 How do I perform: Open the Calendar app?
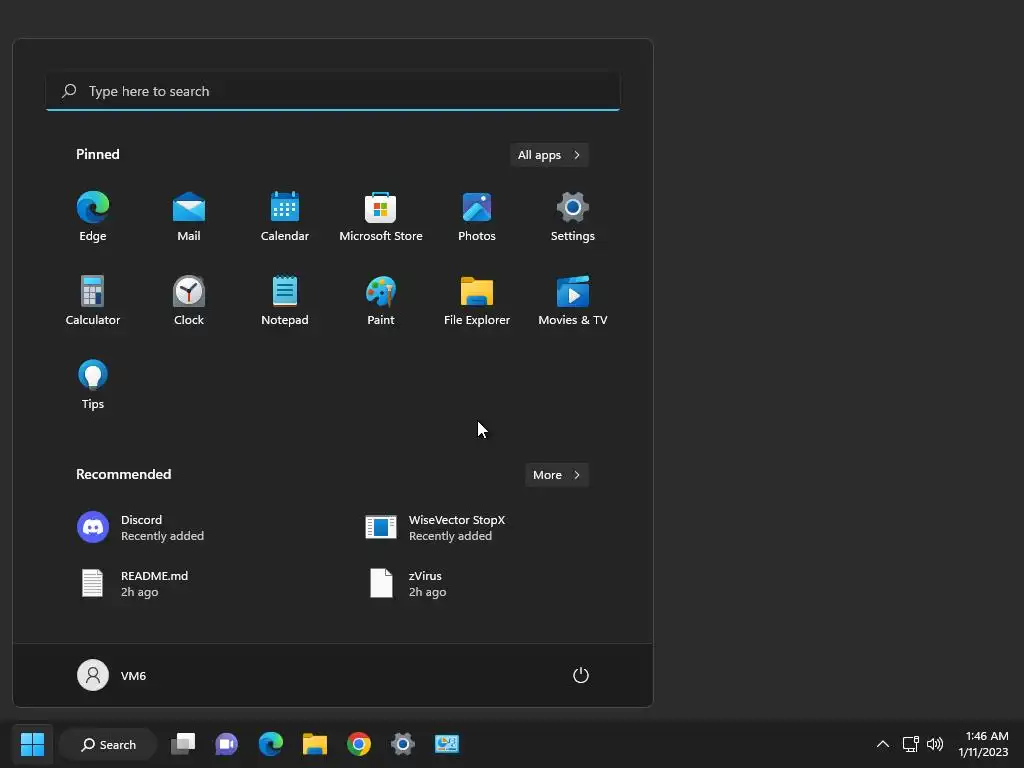(285, 217)
